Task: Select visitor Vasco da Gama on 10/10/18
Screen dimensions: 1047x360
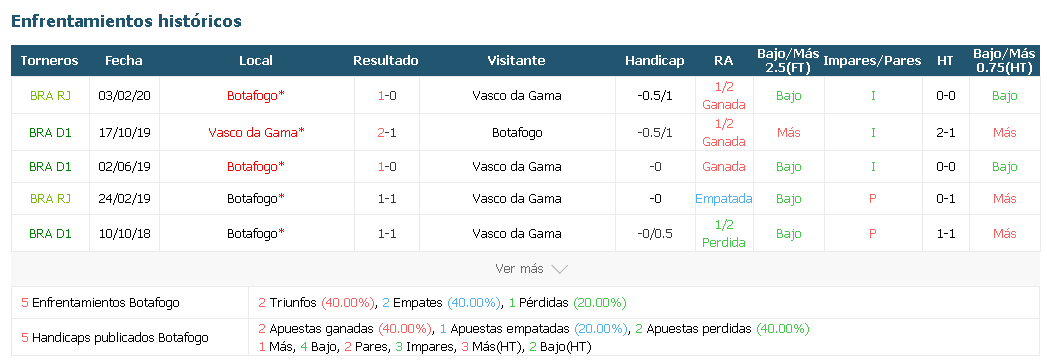Action: coord(517,234)
